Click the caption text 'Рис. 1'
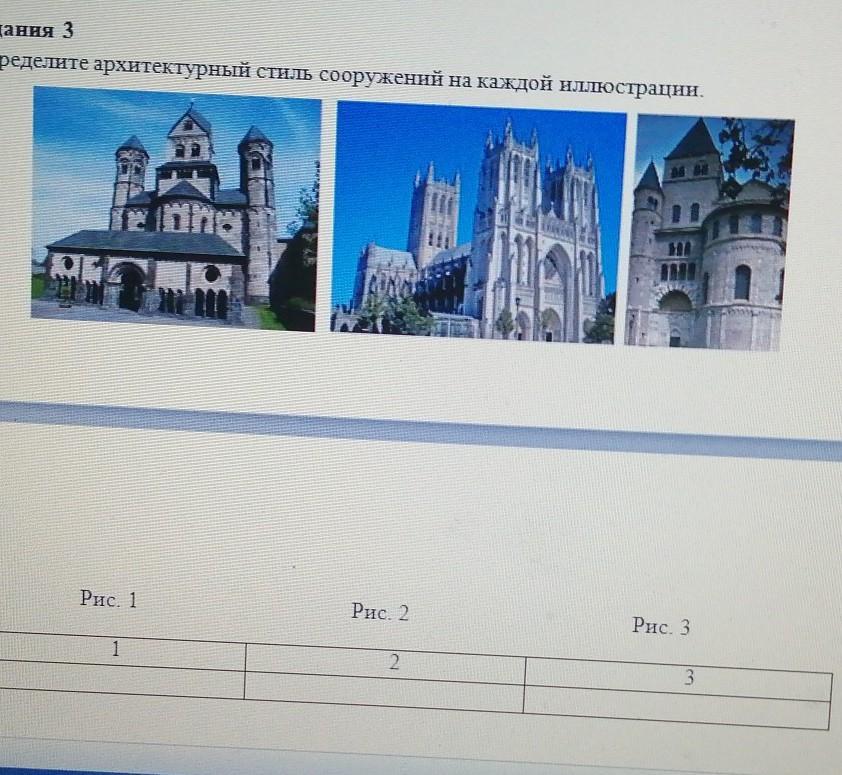This screenshot has height=775, width=842. point(108,599)
